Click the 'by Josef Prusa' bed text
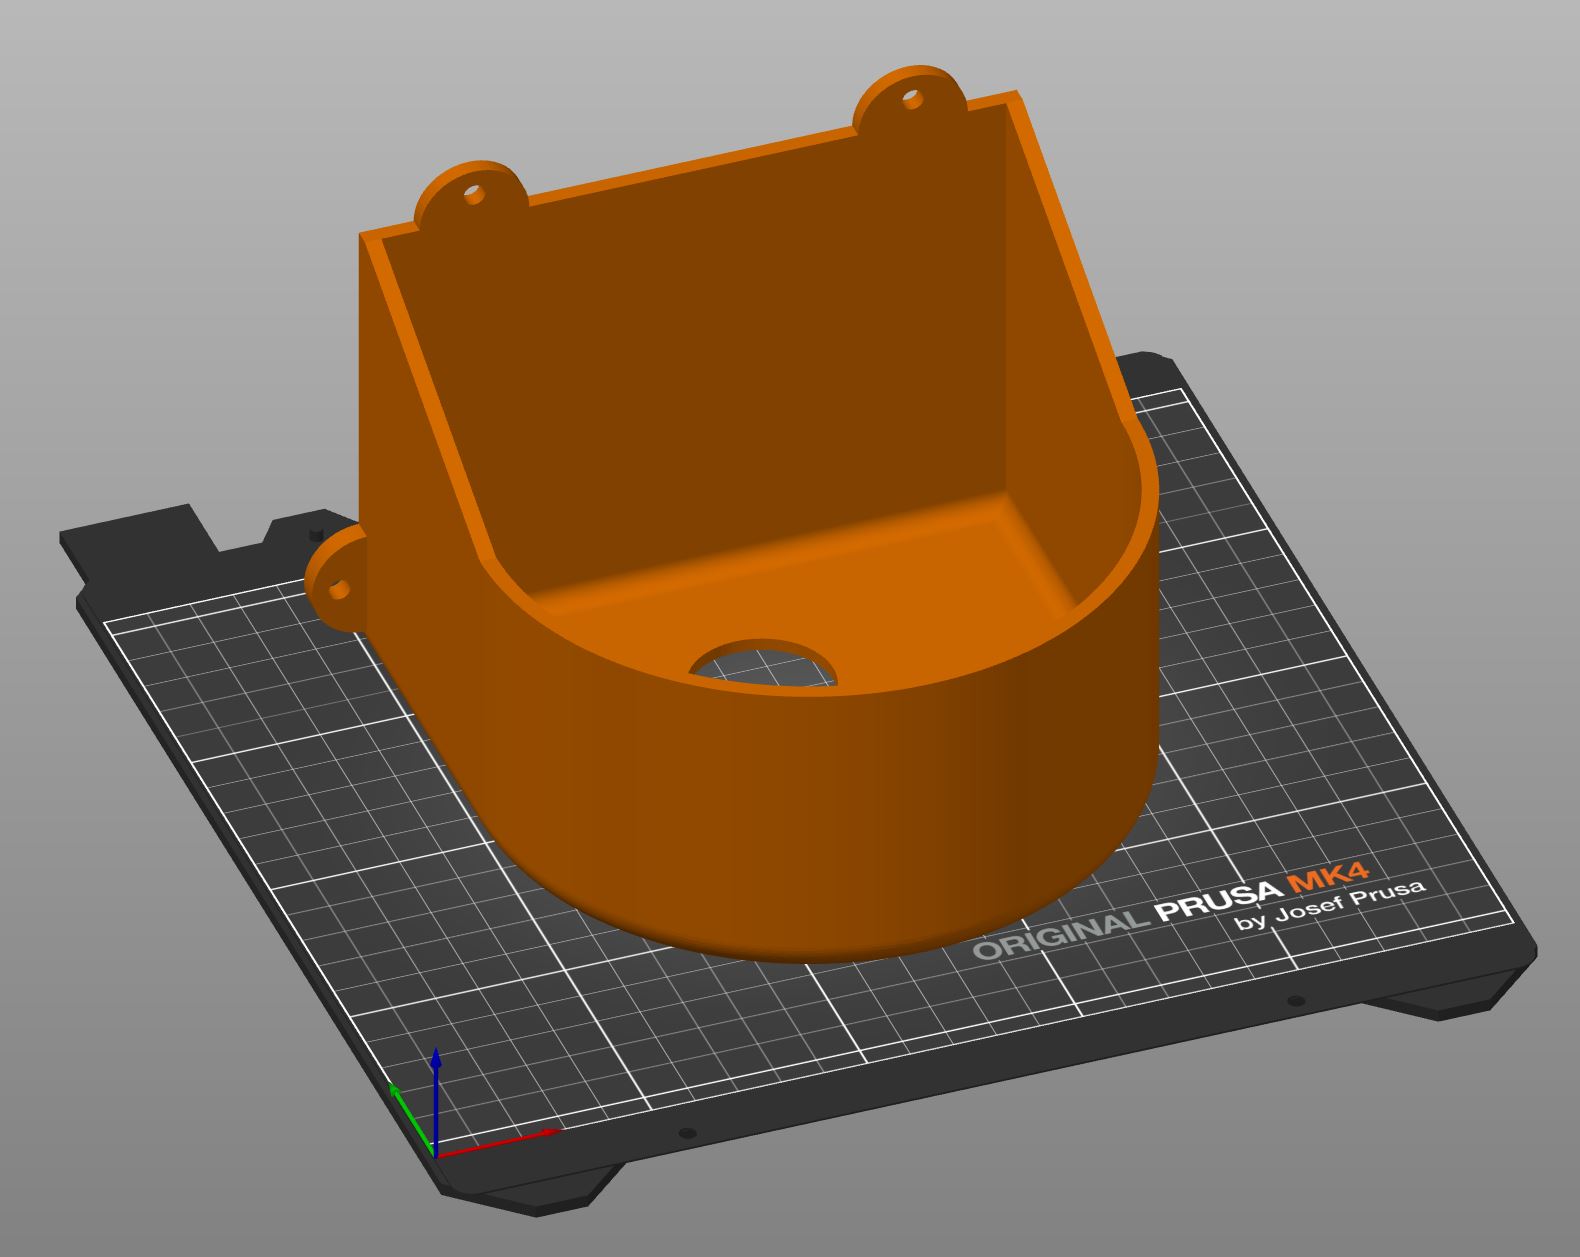 1330,905
